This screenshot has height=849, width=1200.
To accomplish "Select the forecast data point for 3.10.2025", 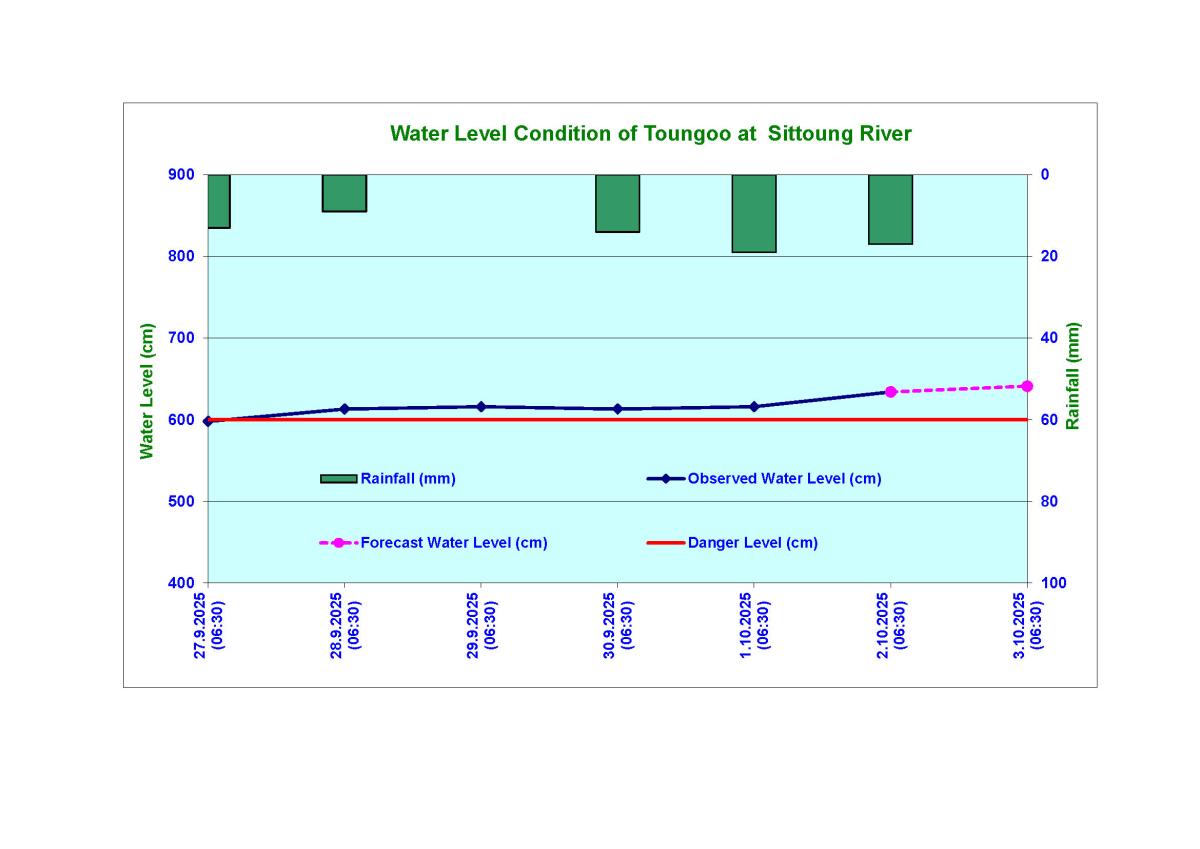I will (1026, 386).
